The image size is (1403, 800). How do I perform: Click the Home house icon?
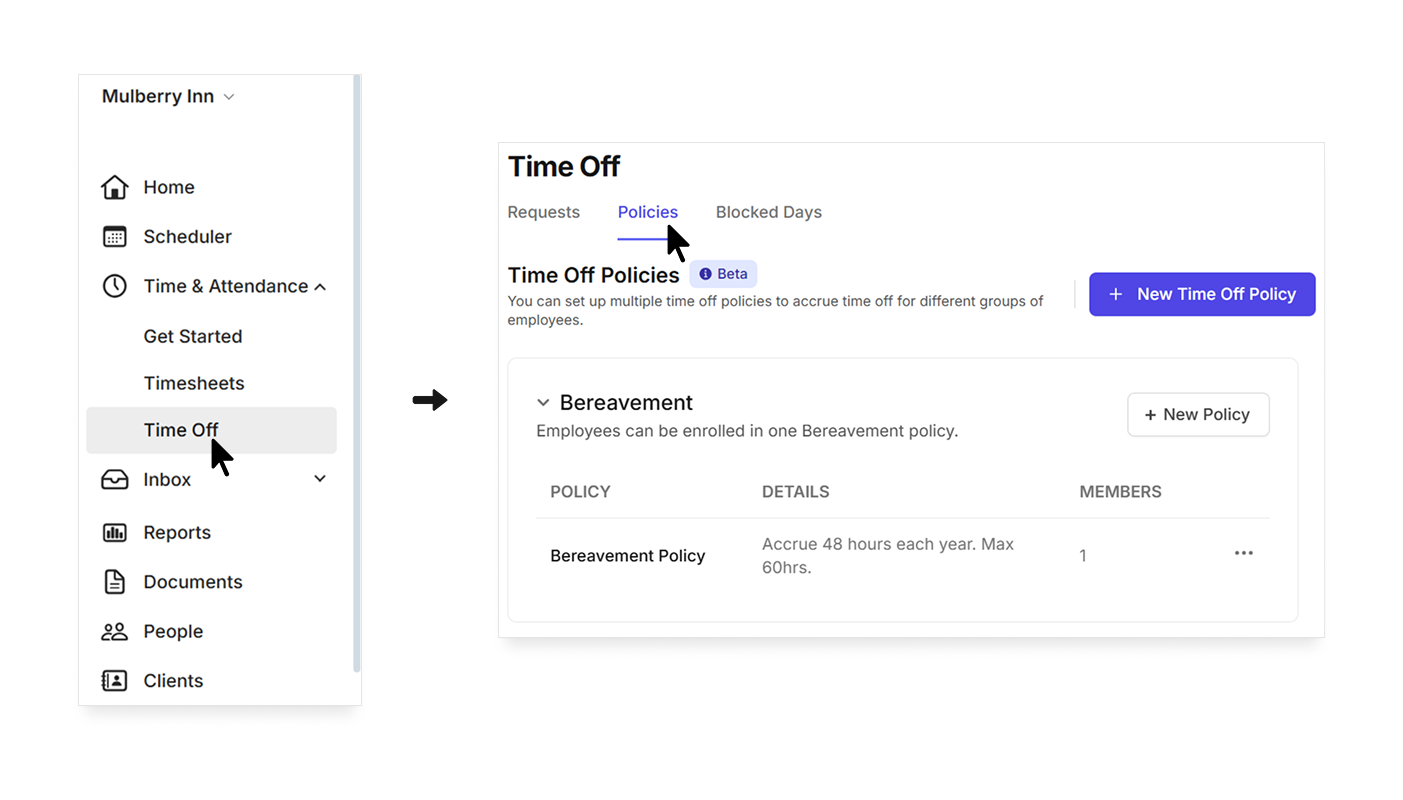[115, 187]
